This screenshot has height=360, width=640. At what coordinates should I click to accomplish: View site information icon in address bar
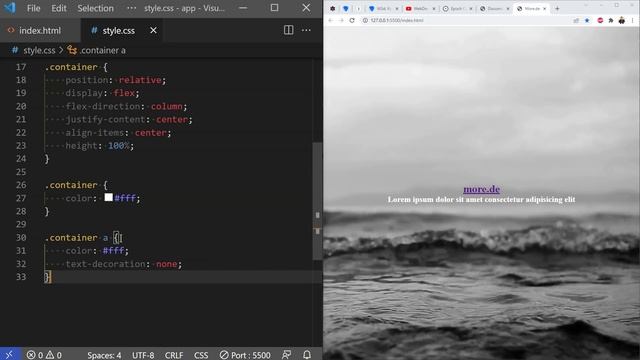pyautogui.click(x=365, y=20)
